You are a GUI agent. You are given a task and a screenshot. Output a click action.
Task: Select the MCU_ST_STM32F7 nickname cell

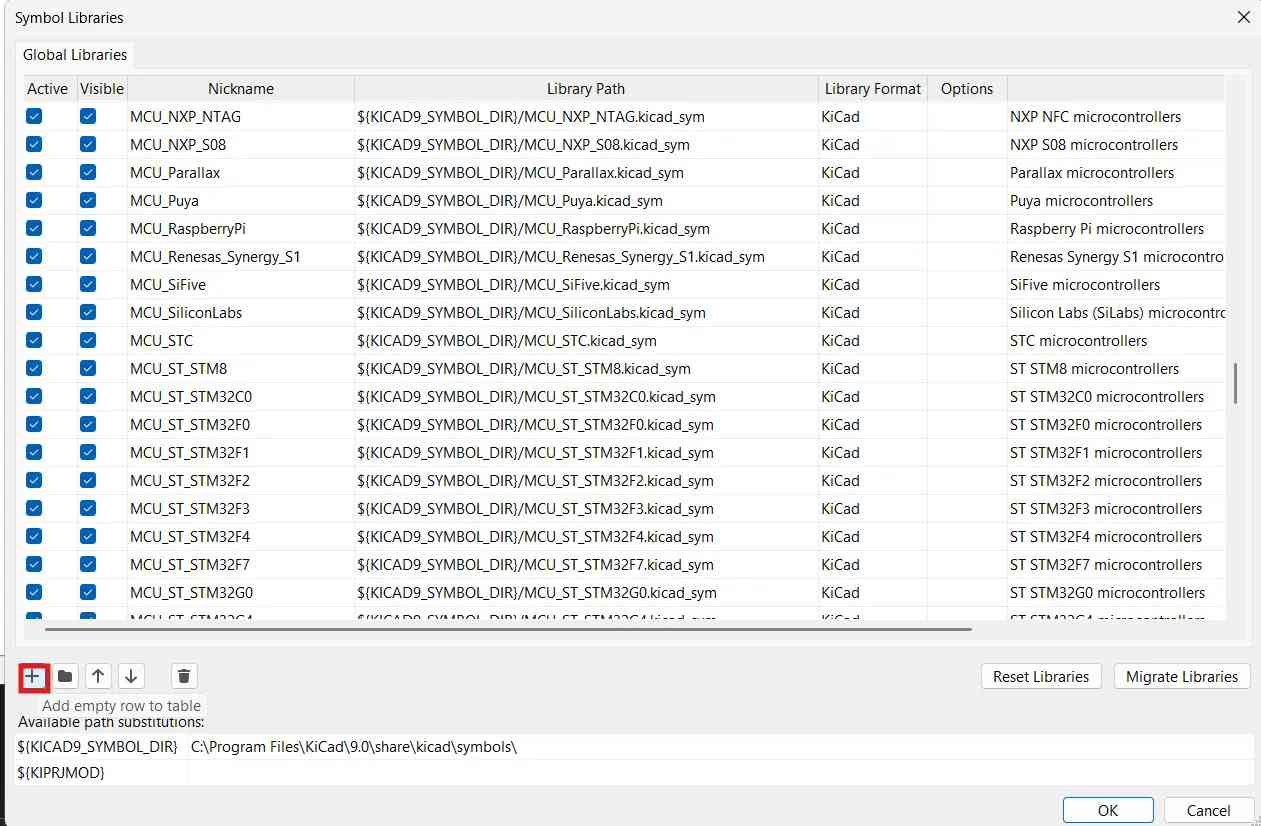tap(241, 564)
